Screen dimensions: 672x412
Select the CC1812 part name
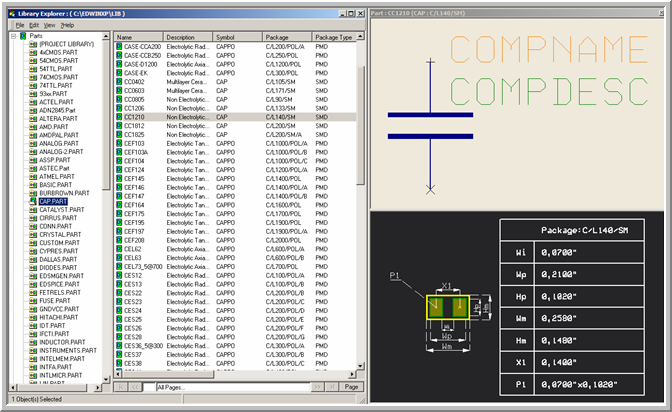(x=134, y=126)
